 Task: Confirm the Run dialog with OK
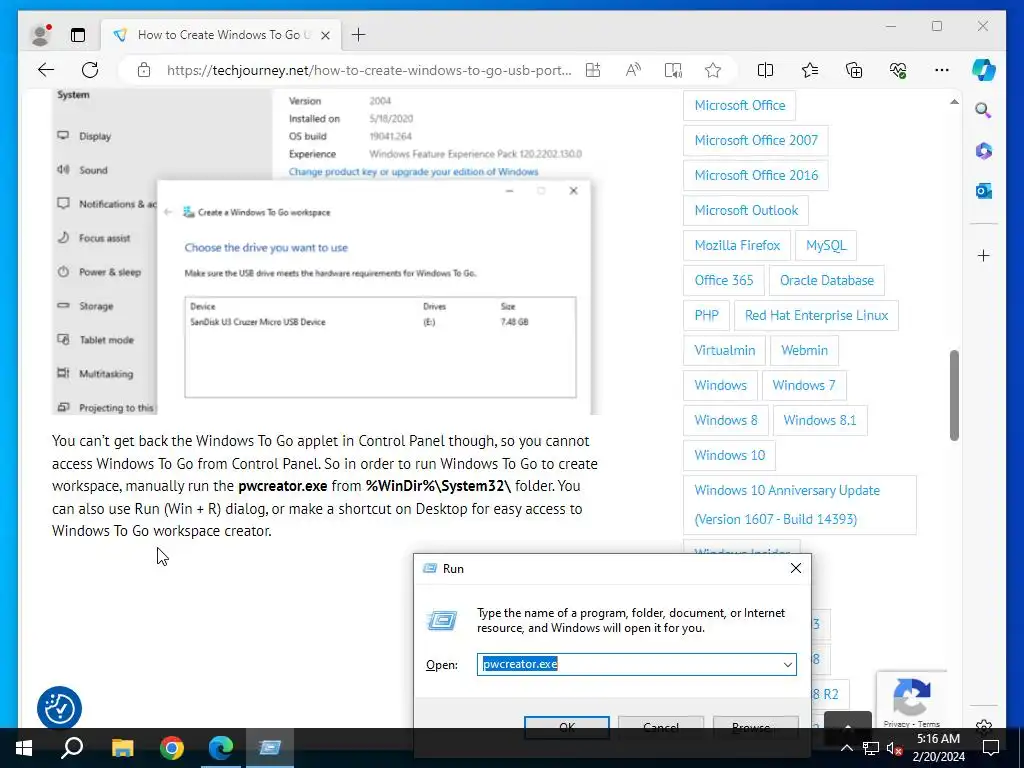567,727
